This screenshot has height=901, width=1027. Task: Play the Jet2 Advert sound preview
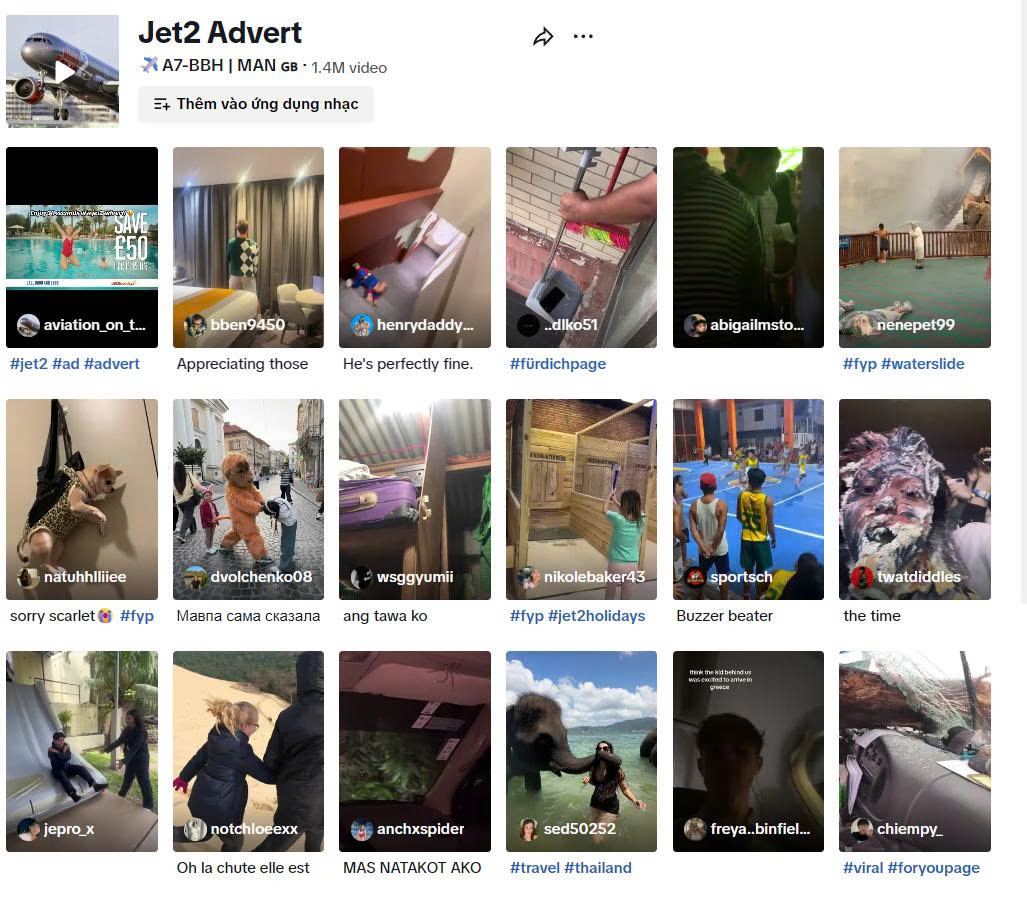tap(63, 71)
